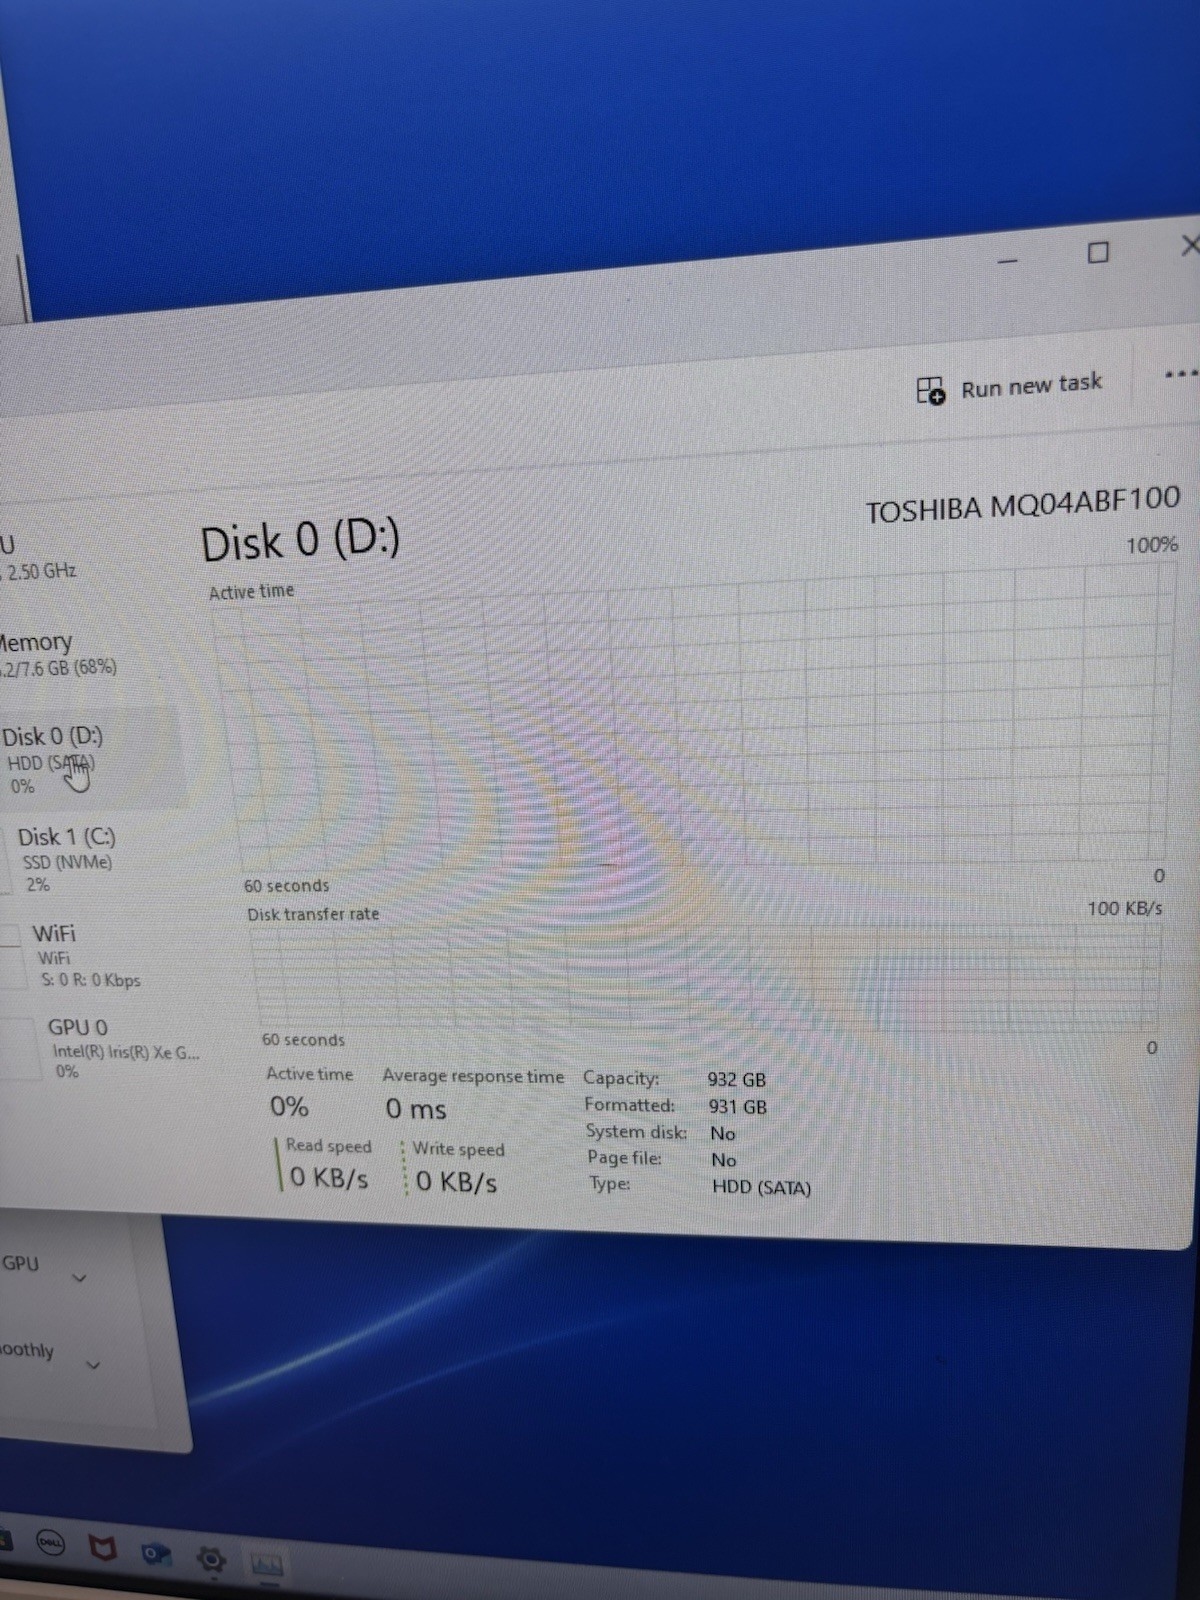The image size is (1200, 1600).
Task: Select Disk 0 (D:) in the sidebar
Action: [x=90, y=759]
